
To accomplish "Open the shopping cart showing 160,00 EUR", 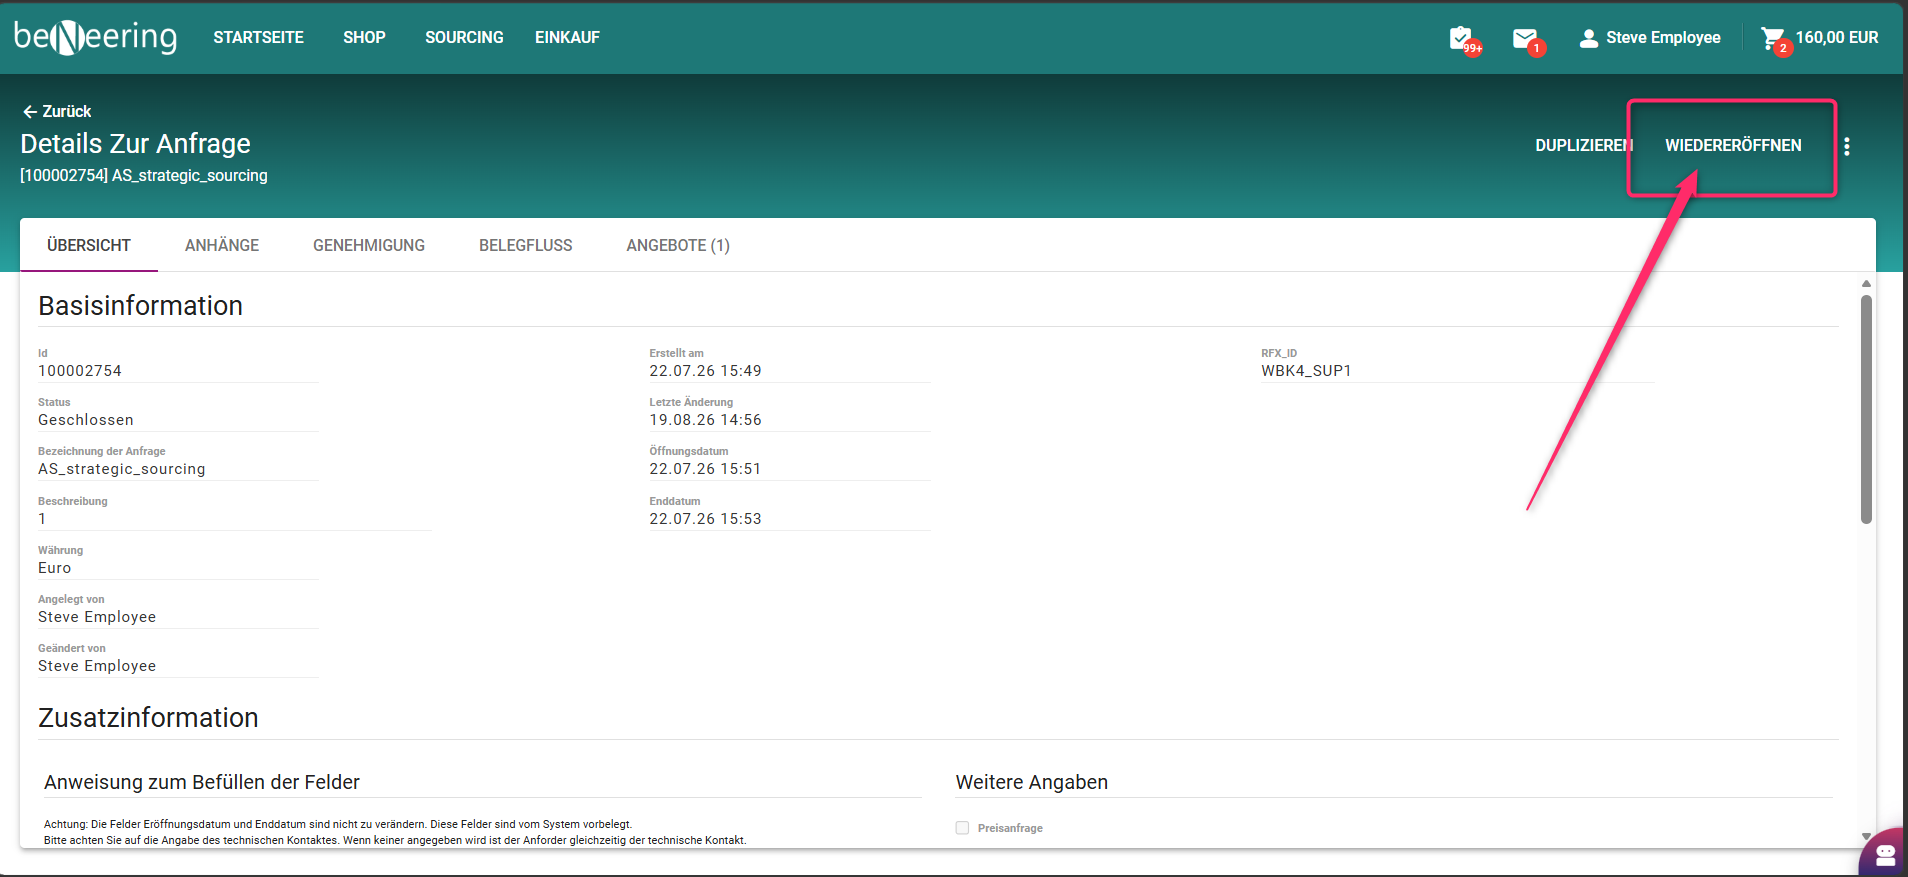I will (x=1819, y=39).
